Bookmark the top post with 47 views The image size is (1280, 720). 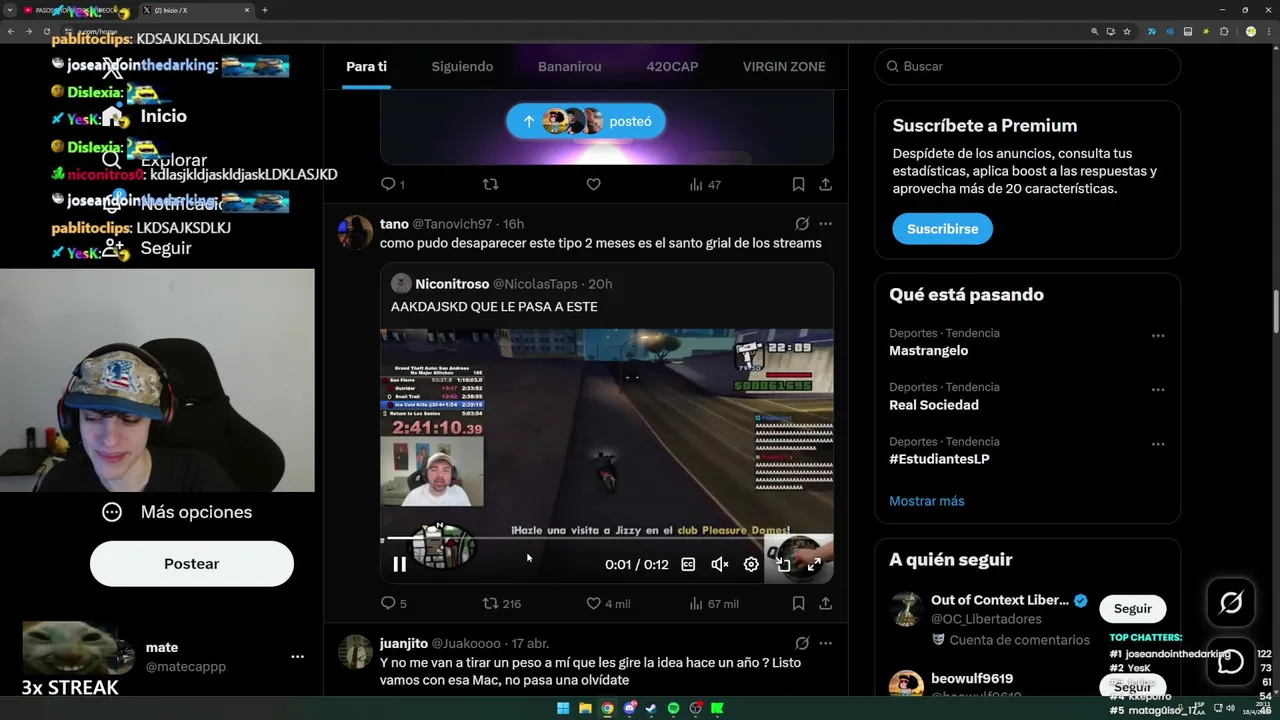click(798, 184)
